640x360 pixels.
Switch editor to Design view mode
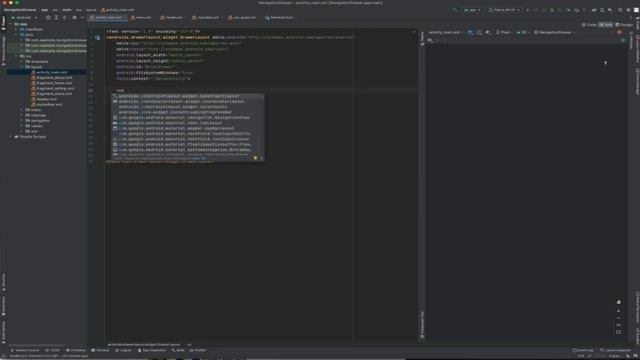tap(624, 25)
